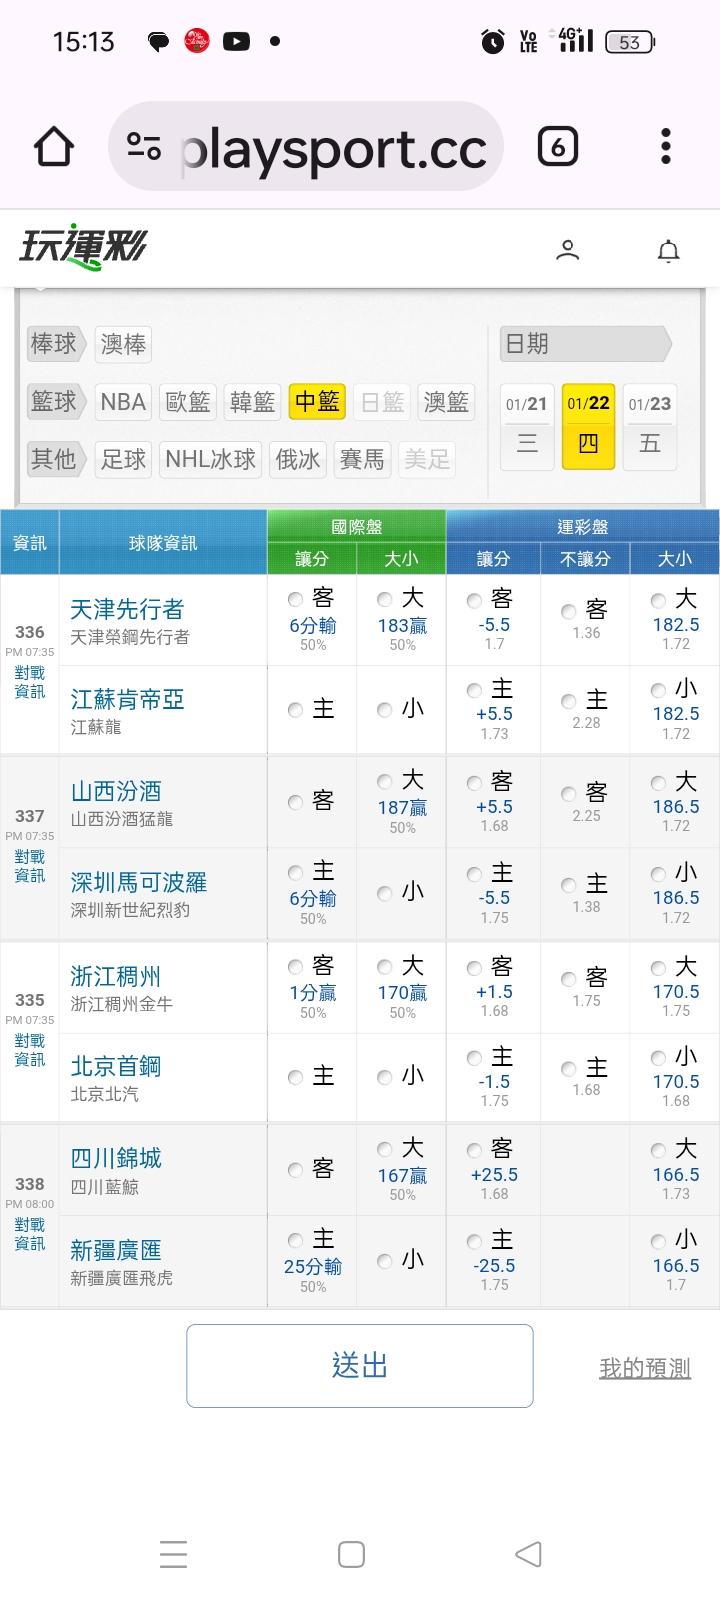Image resolution: width=720 pixels, height=1604 pixels.
Task: Select 大 187贏 for game 337
Action: (385, 782)
